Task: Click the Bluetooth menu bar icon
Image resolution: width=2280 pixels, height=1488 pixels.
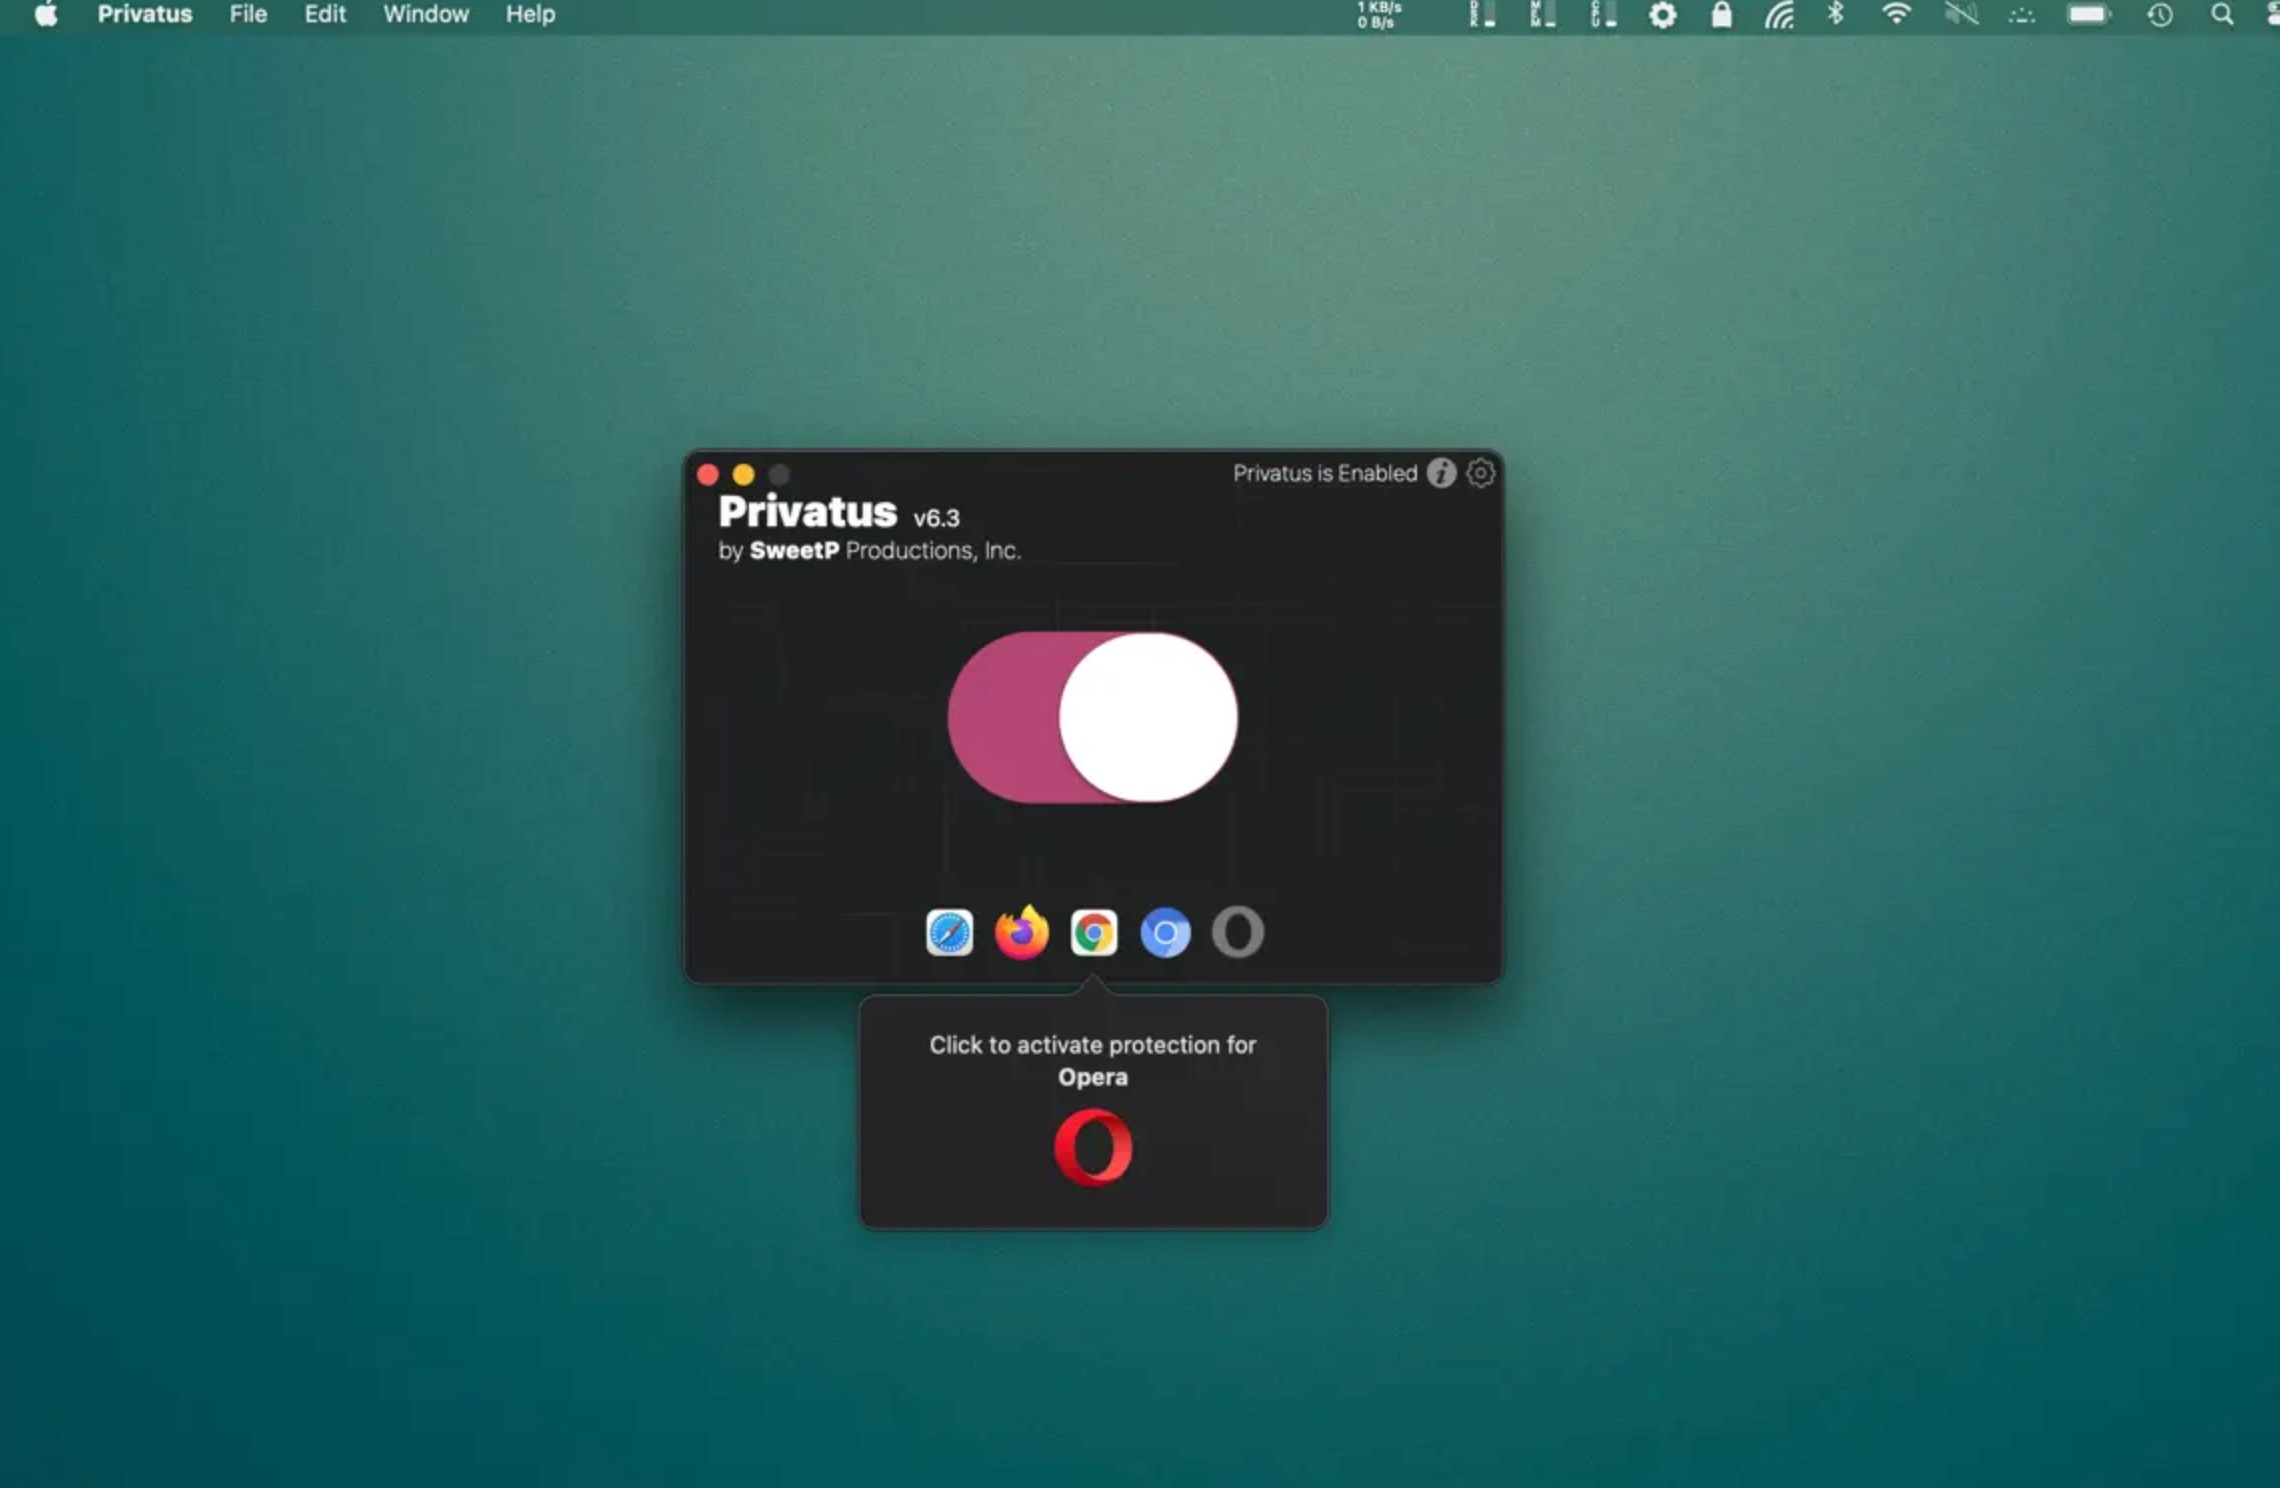Action: tap(1835, 14)
